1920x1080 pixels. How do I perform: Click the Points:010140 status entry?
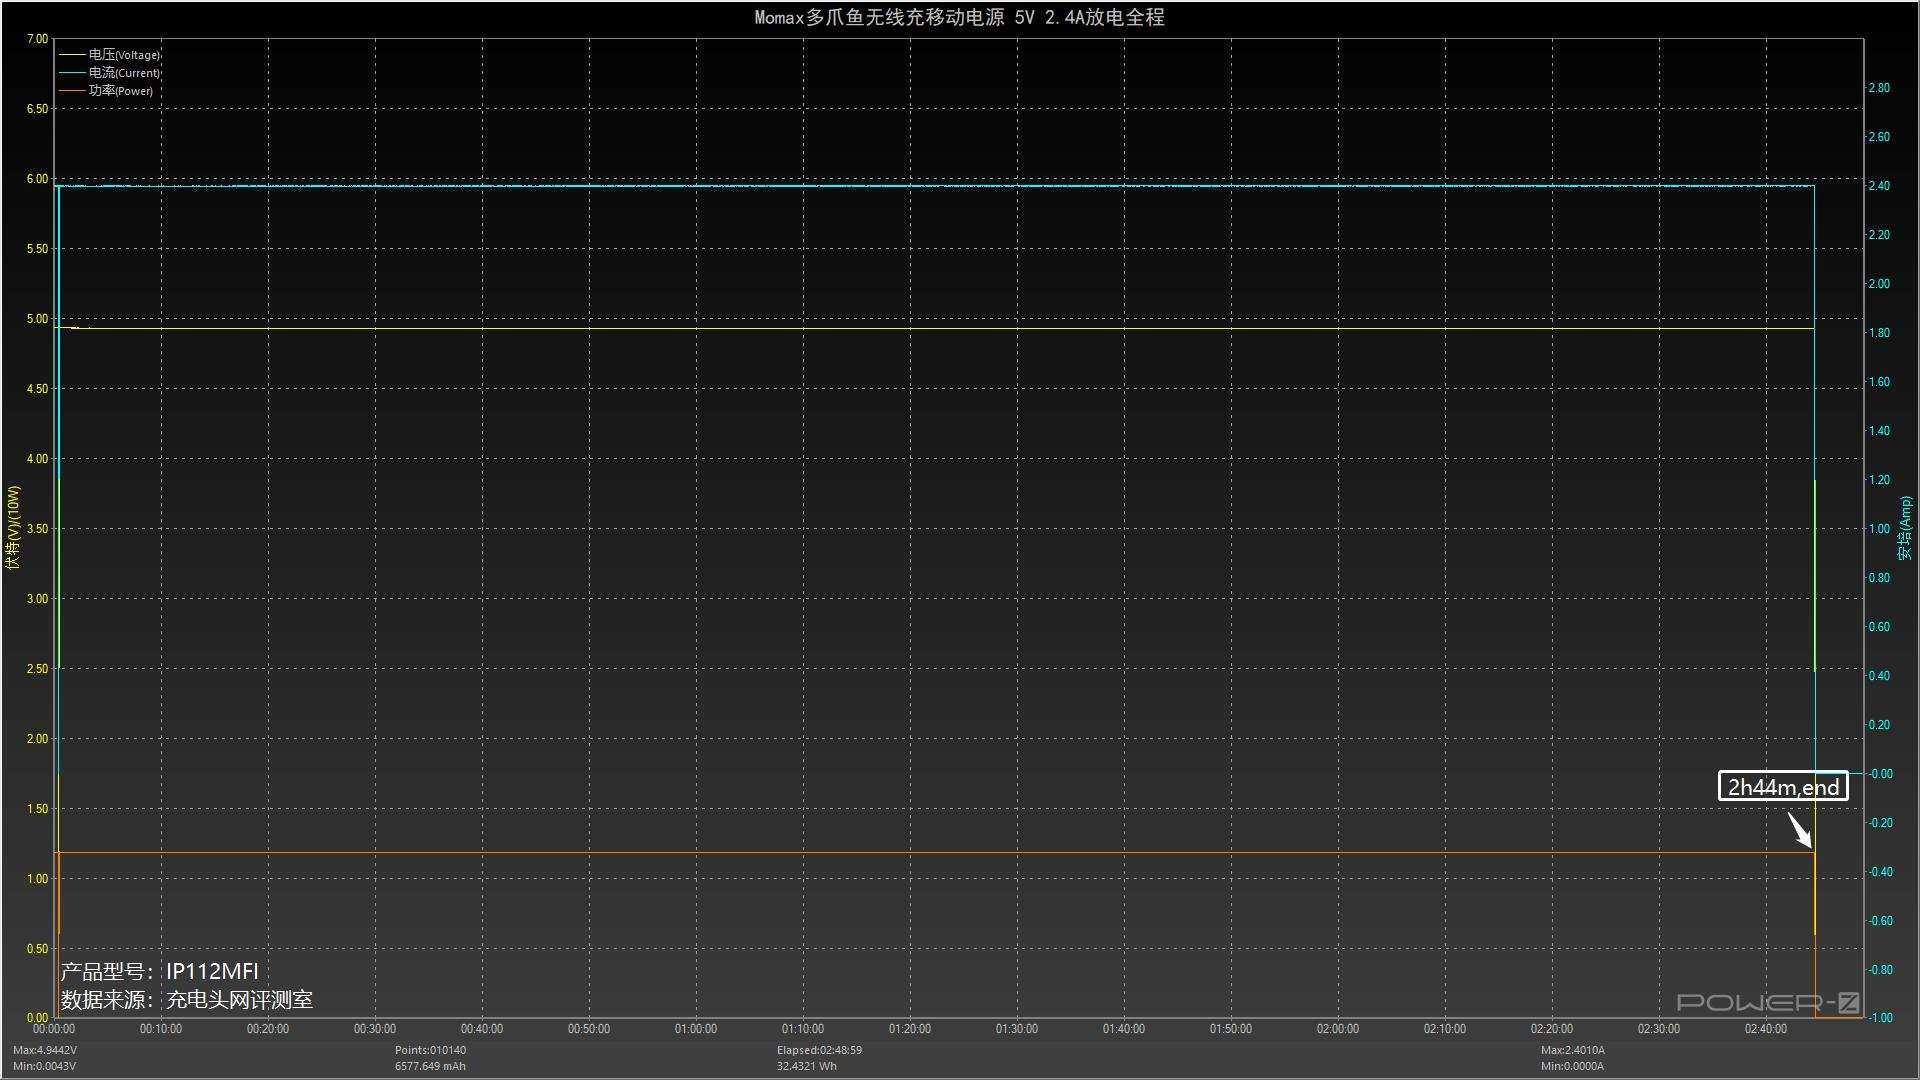(x=430, y=1050)
